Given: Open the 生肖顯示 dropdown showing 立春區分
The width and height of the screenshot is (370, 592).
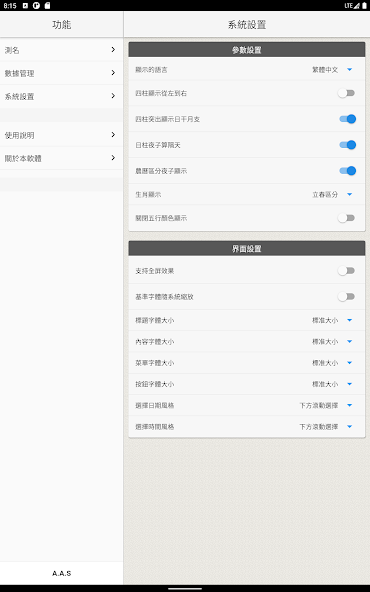Looking at the screenshot, I should [332, 194].
